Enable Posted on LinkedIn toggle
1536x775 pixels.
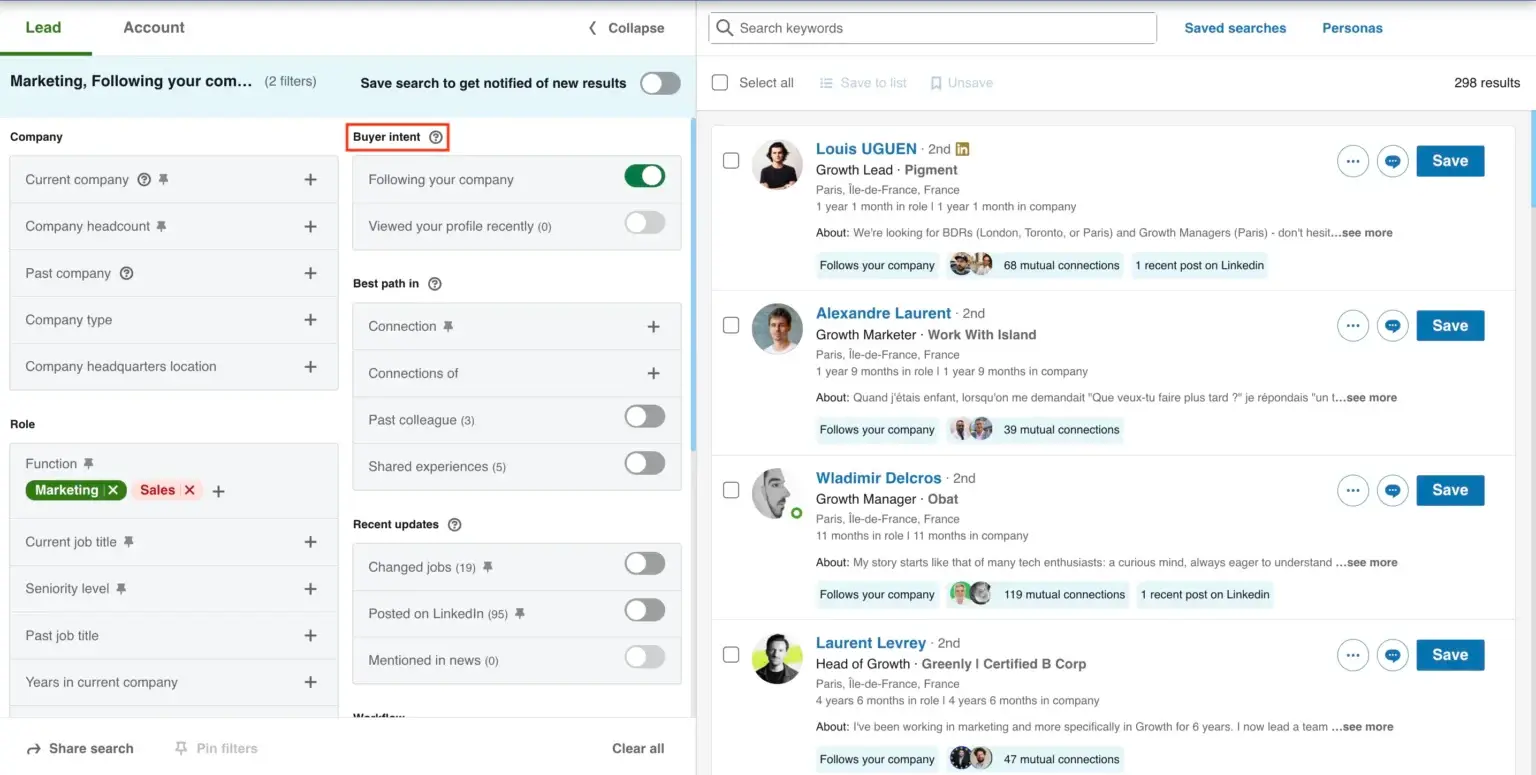[x=645, y=610]
